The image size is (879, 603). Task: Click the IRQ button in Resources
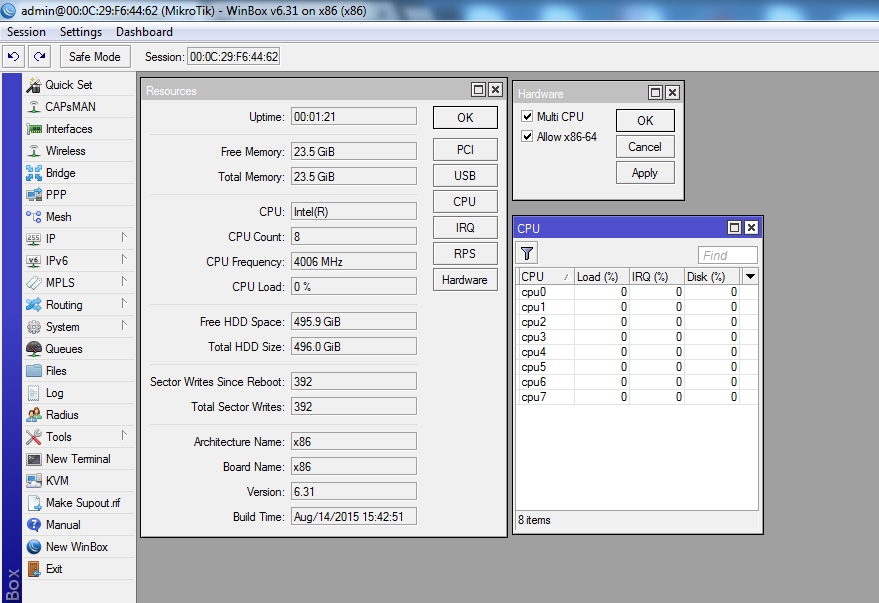(x=465, y=228)
